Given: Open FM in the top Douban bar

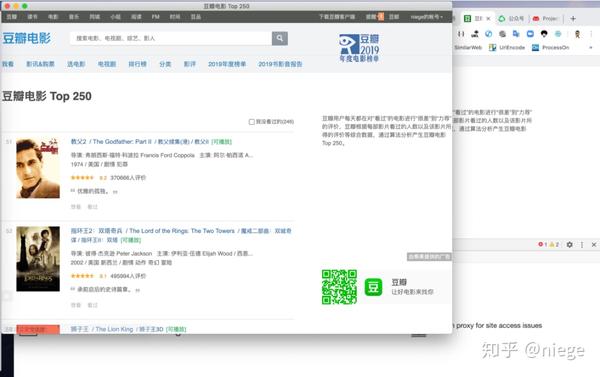Looking at the screenshot, I should (x=155, y=17).
